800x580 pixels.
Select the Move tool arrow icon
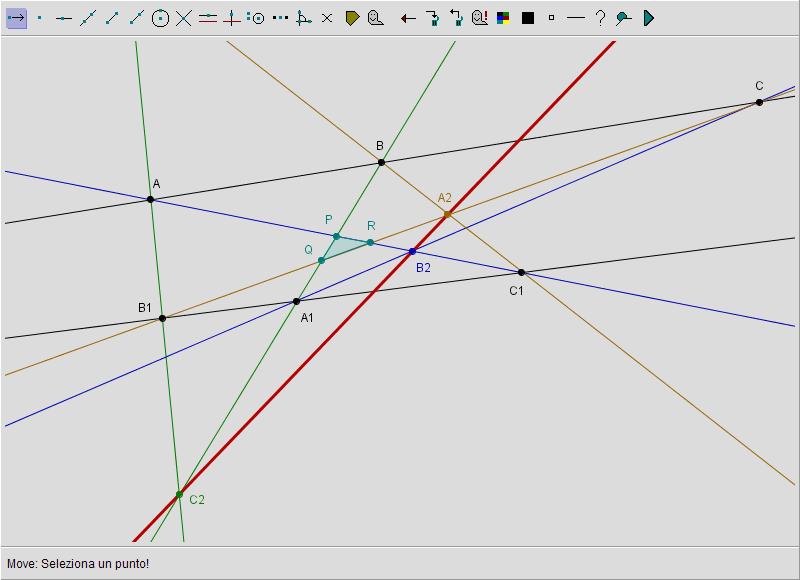click(x=16, y=18)
